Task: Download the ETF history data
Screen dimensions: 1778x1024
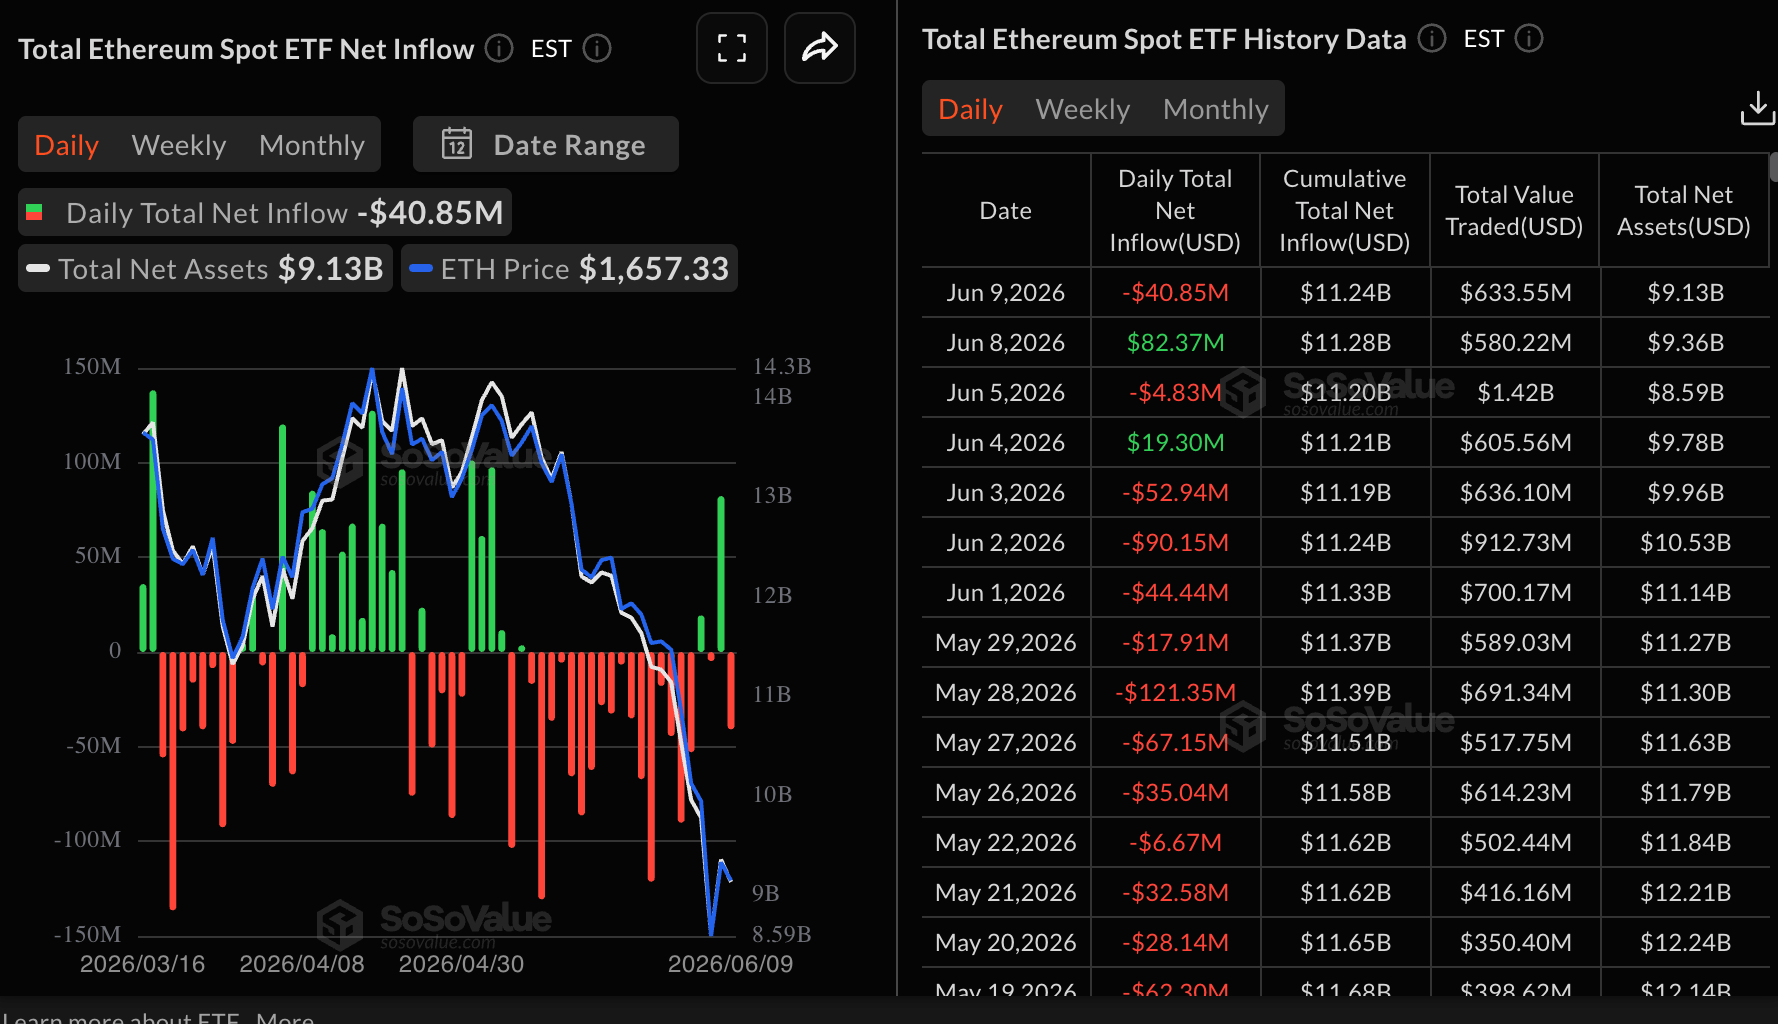Action: (1757, 108)
